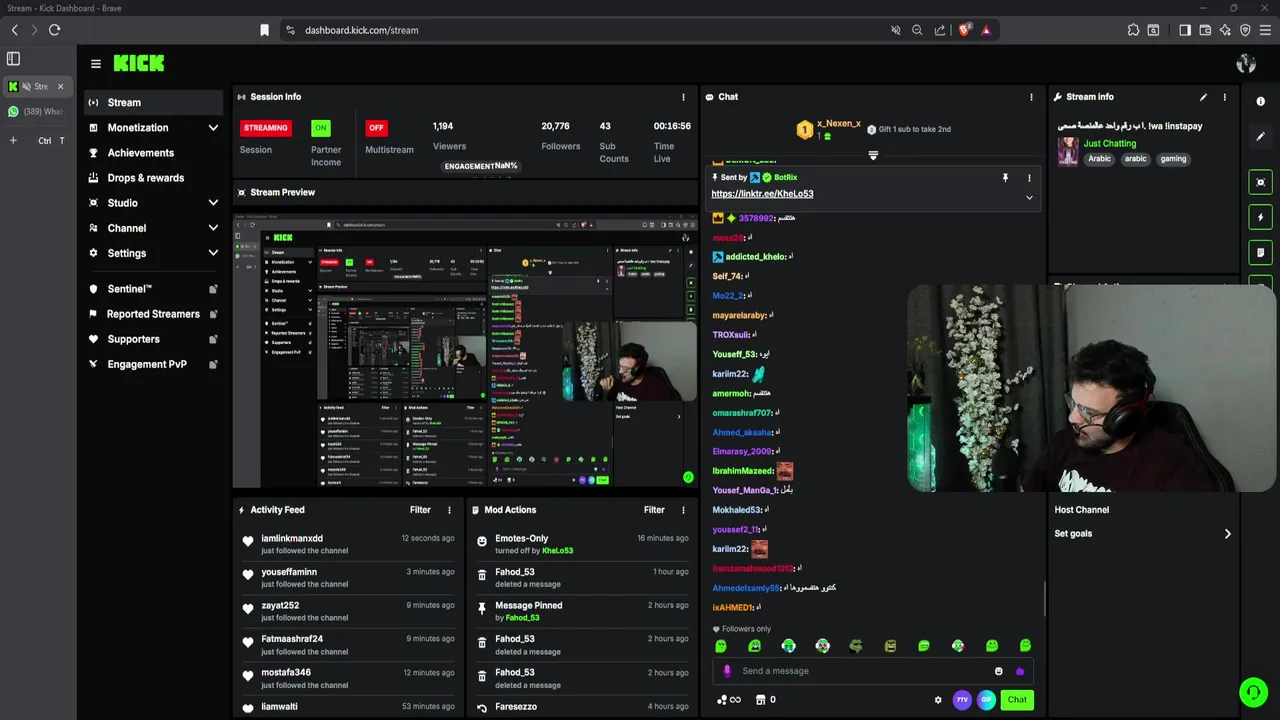Open the hamburger menu next to KICK logo

pyautogui.click(x=95, y=63)
